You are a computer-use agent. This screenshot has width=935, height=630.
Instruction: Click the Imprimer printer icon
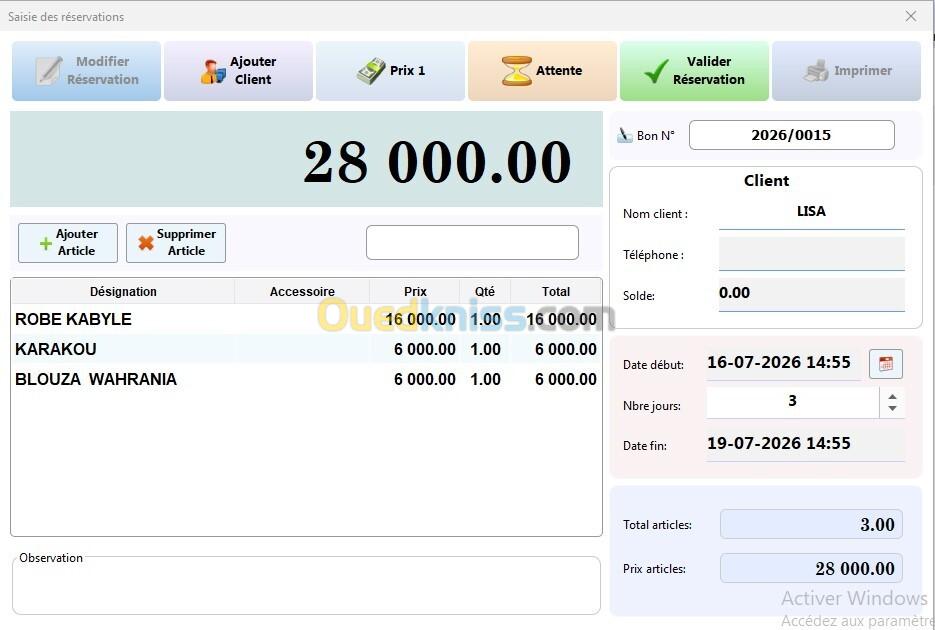[816, 71]
